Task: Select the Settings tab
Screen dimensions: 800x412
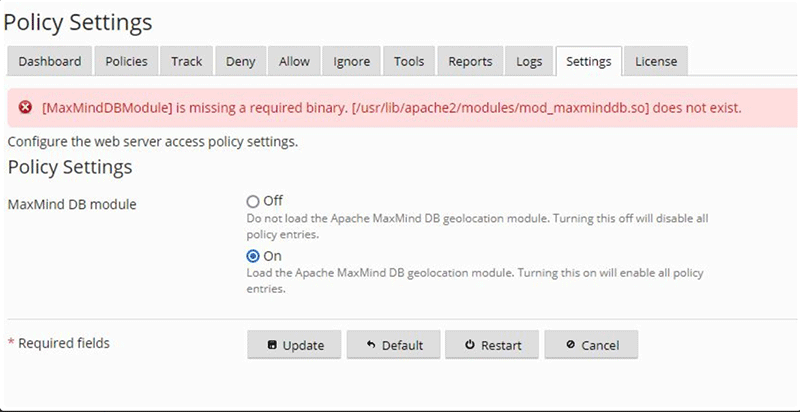Action: pos(588,61)
